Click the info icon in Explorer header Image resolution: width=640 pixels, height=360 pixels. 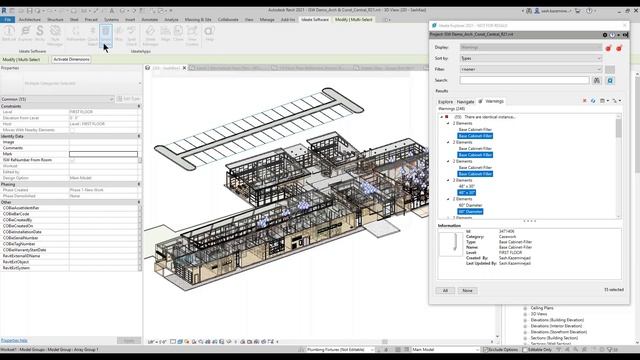[x=612, y=35]
